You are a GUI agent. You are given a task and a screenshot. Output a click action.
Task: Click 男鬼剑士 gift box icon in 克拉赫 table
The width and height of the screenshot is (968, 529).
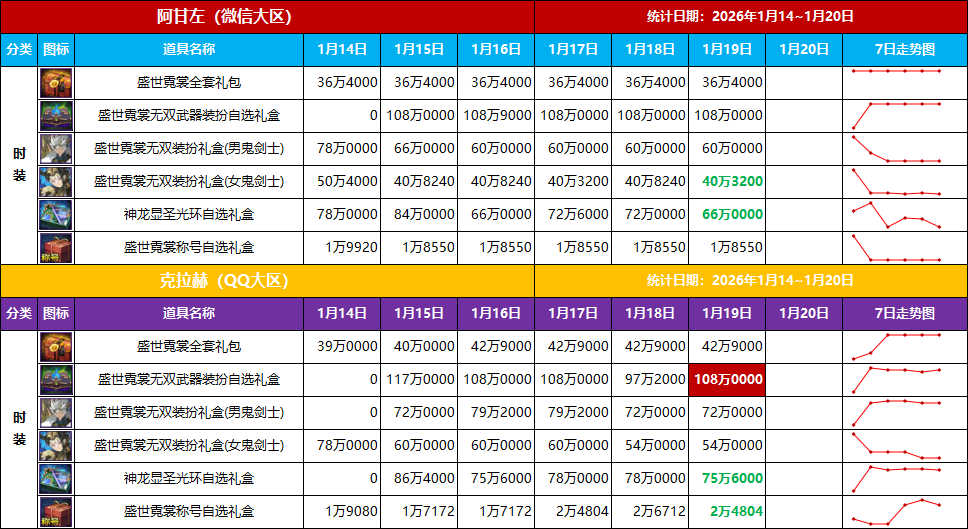click(x=56, y=413)
